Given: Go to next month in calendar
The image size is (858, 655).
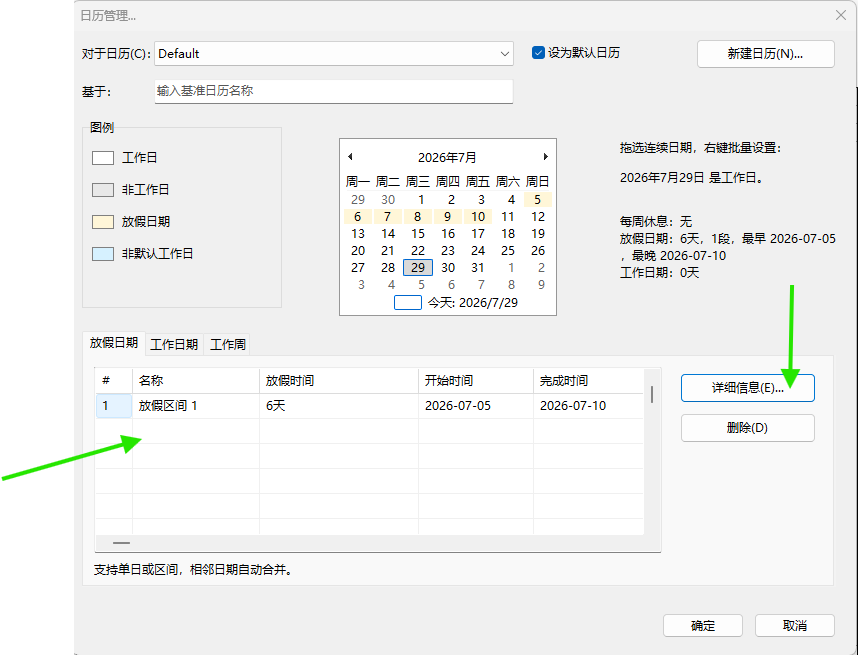Looking at the screenshot, I should point(546,157).
